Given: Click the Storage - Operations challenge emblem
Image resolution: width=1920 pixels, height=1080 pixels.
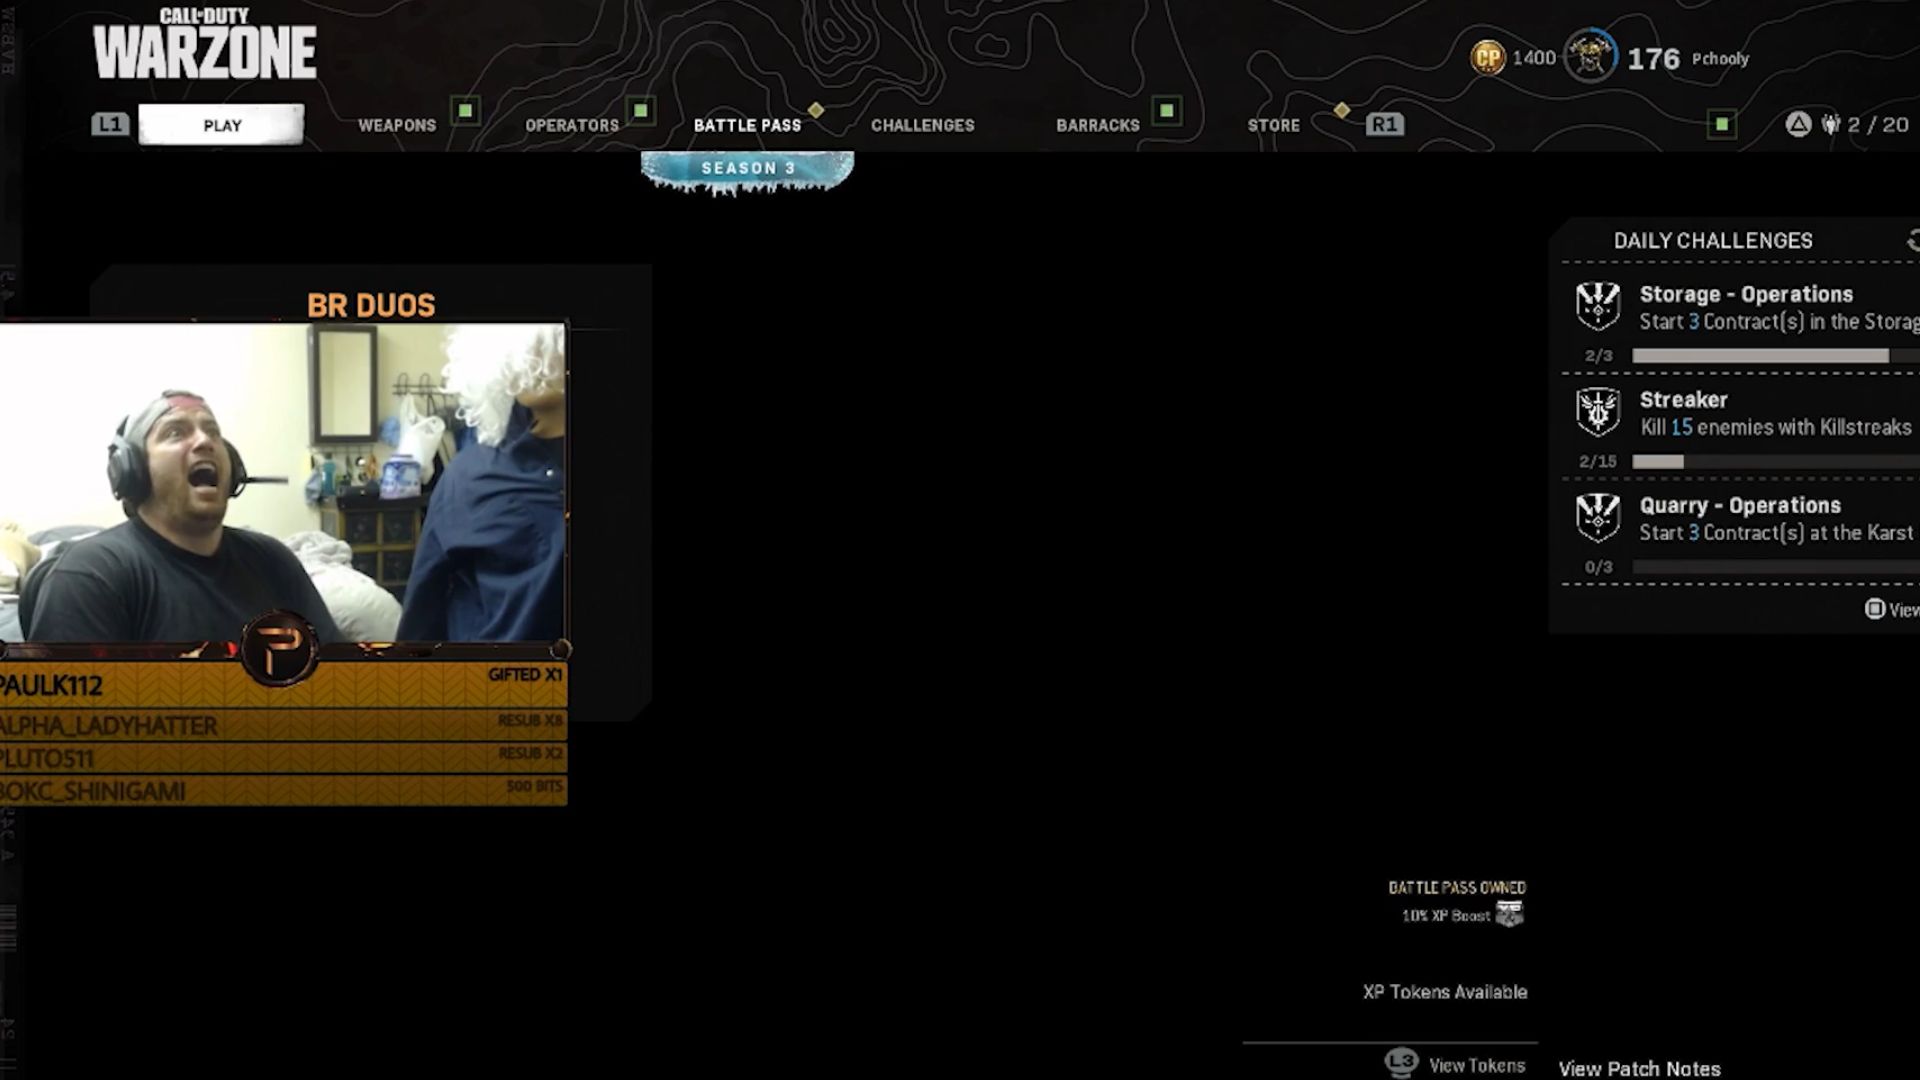Looking at the screenshot, I should (x=1598, y=306).
